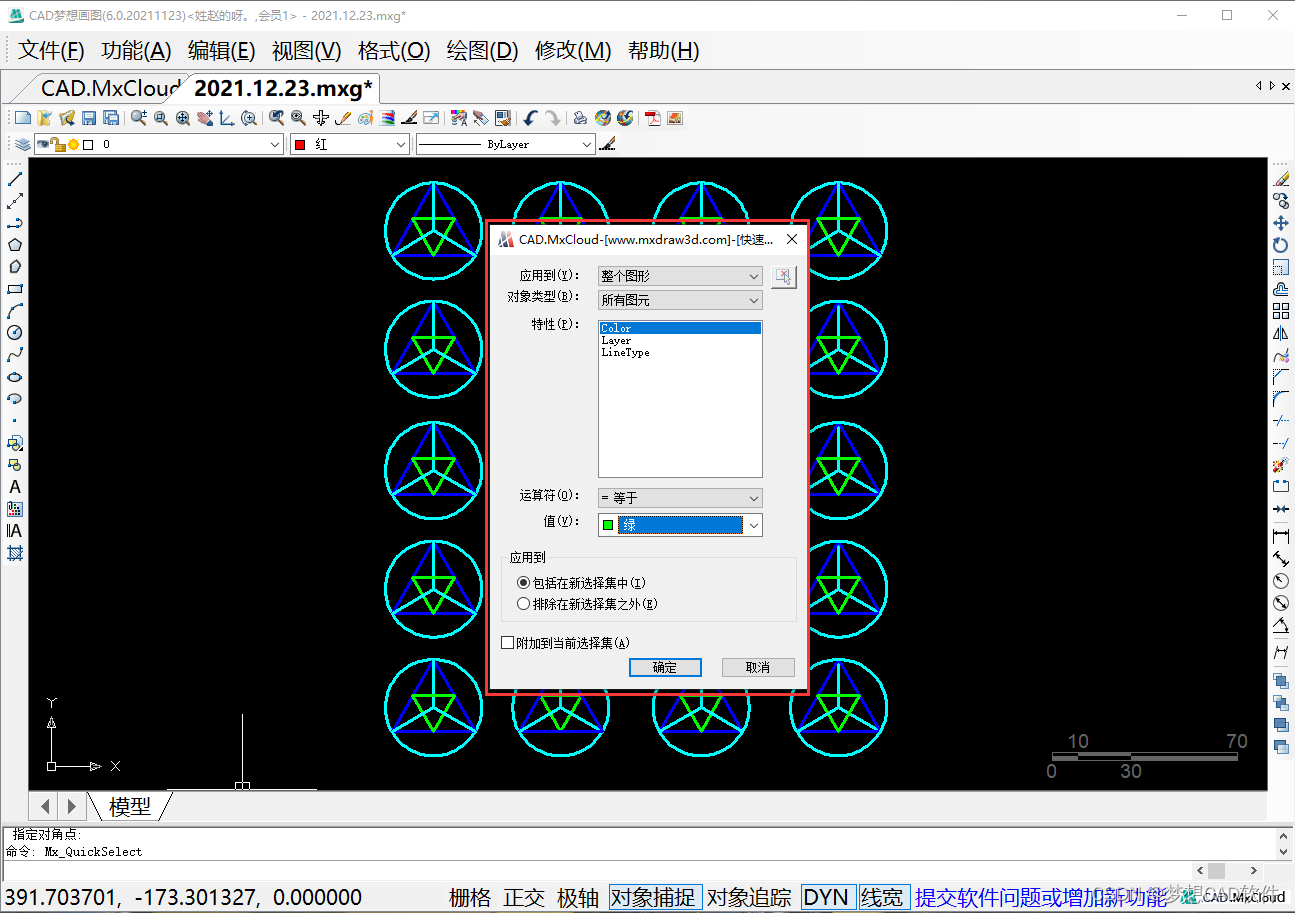
Task: Select the Array grid tool in right toolbar
Action: [x=1281, y=311]
